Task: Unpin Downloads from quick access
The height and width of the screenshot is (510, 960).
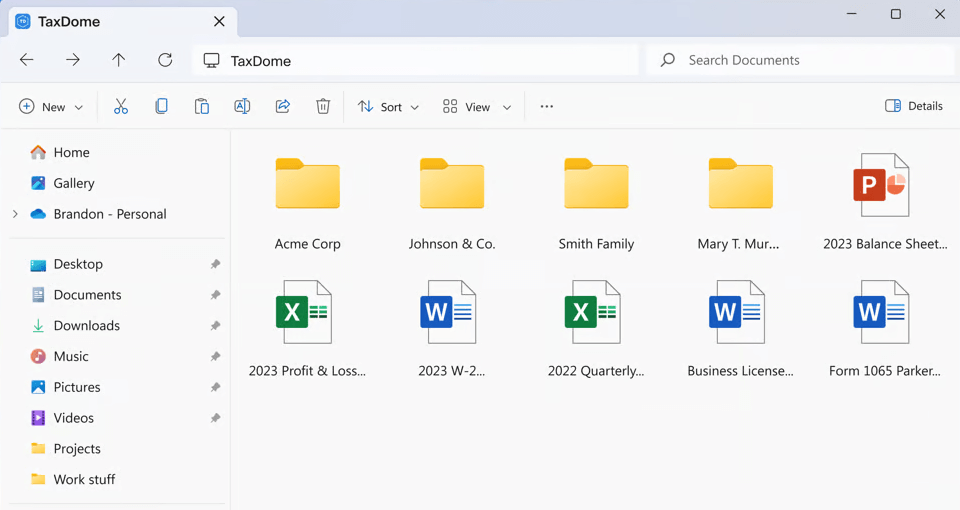Action: [215, 326]
